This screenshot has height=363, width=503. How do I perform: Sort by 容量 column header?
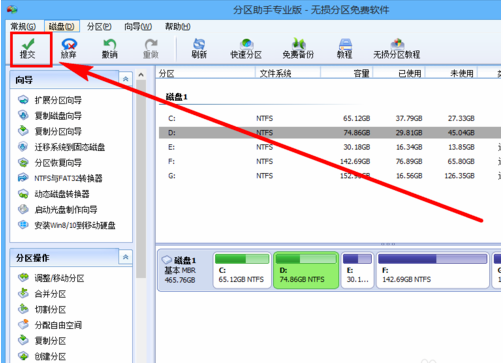(347, 73)
